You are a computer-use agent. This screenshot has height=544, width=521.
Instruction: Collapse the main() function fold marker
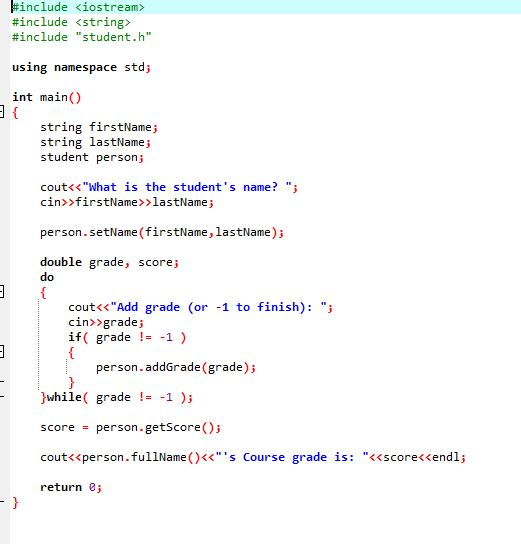[1, 112]
